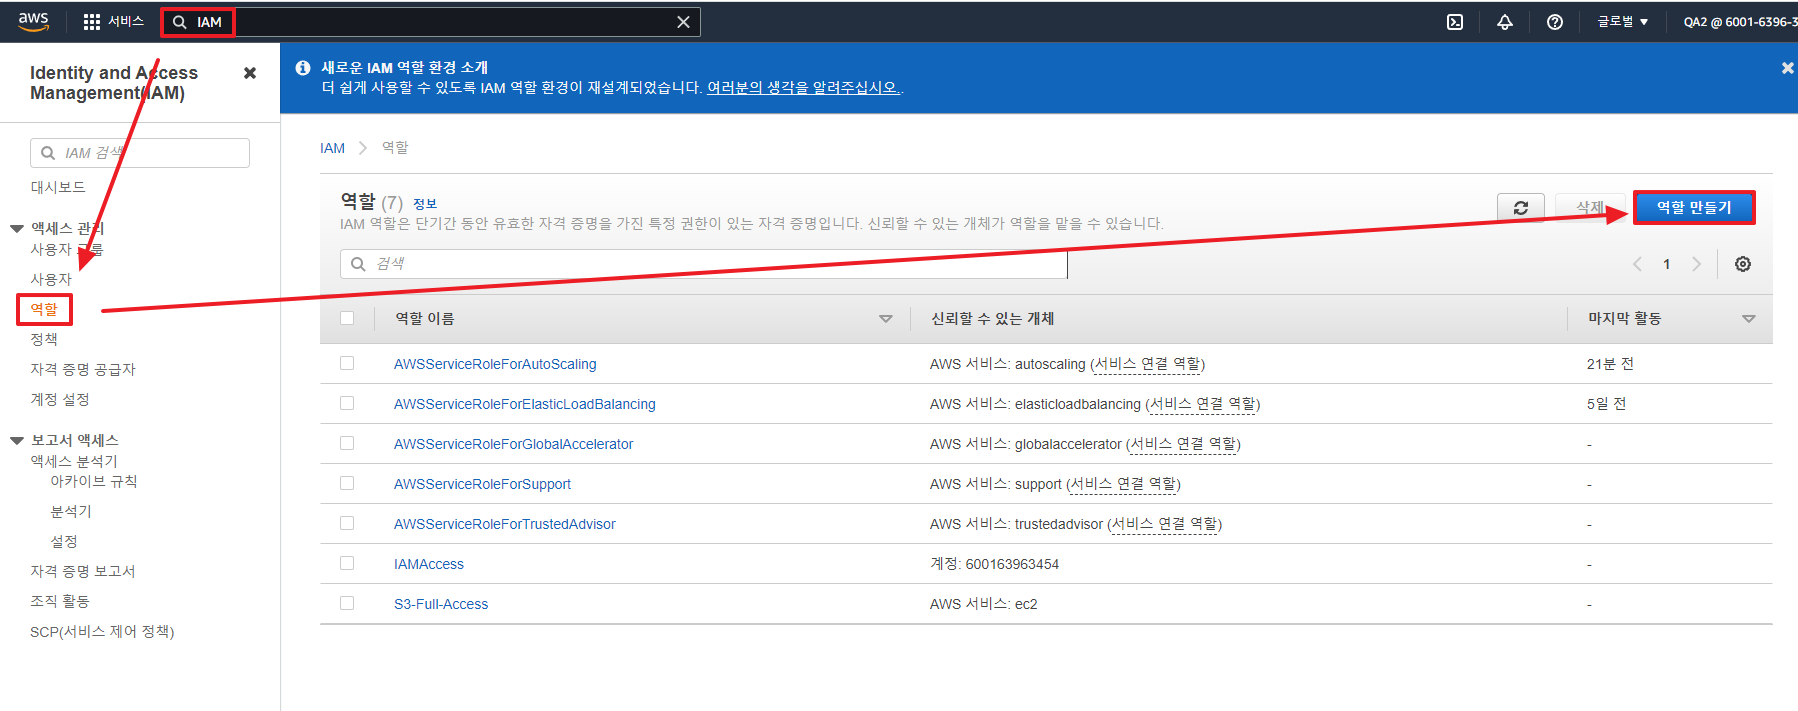Image resolution: width=1798 pixels, height=711 pixels.
Task: Open the AWSServiceRoleForTrustedAdvisor role link
Action: 505,524
